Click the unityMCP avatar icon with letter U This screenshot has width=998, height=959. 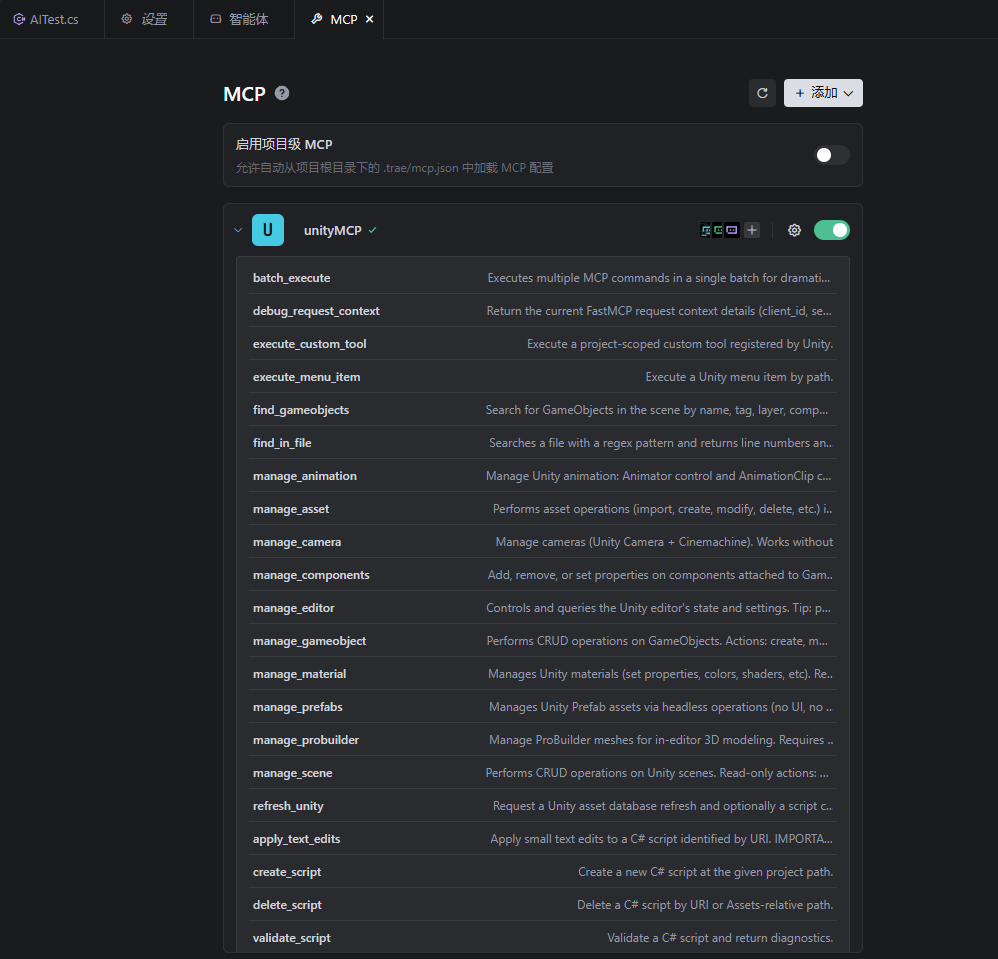pyautogui.click(x=268, y=230)
